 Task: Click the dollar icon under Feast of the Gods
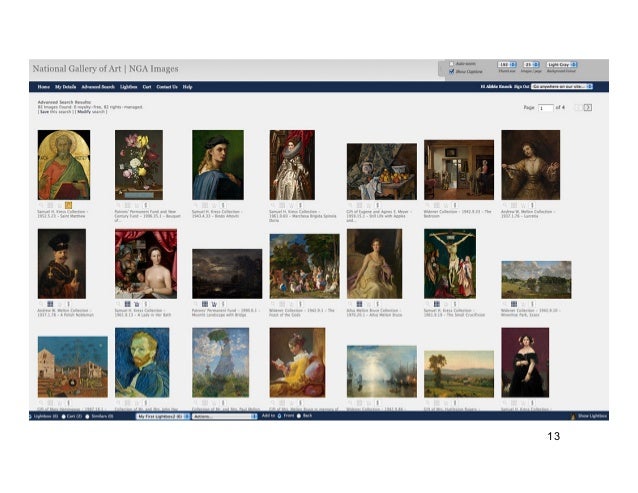click(300, 304)
